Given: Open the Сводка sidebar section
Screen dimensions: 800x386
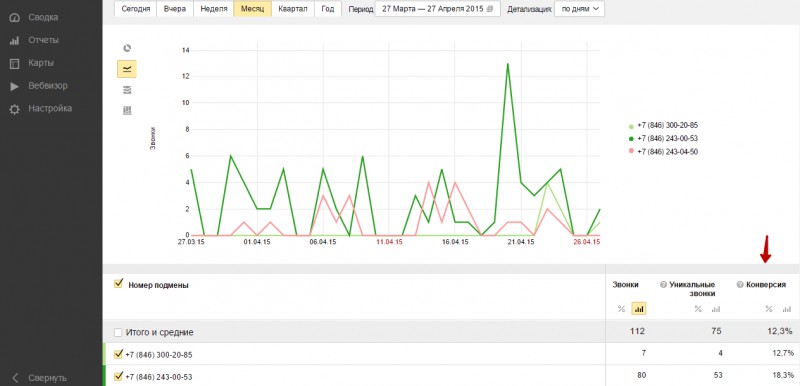Looking at the screenshot, I should (x=43, y=17).
